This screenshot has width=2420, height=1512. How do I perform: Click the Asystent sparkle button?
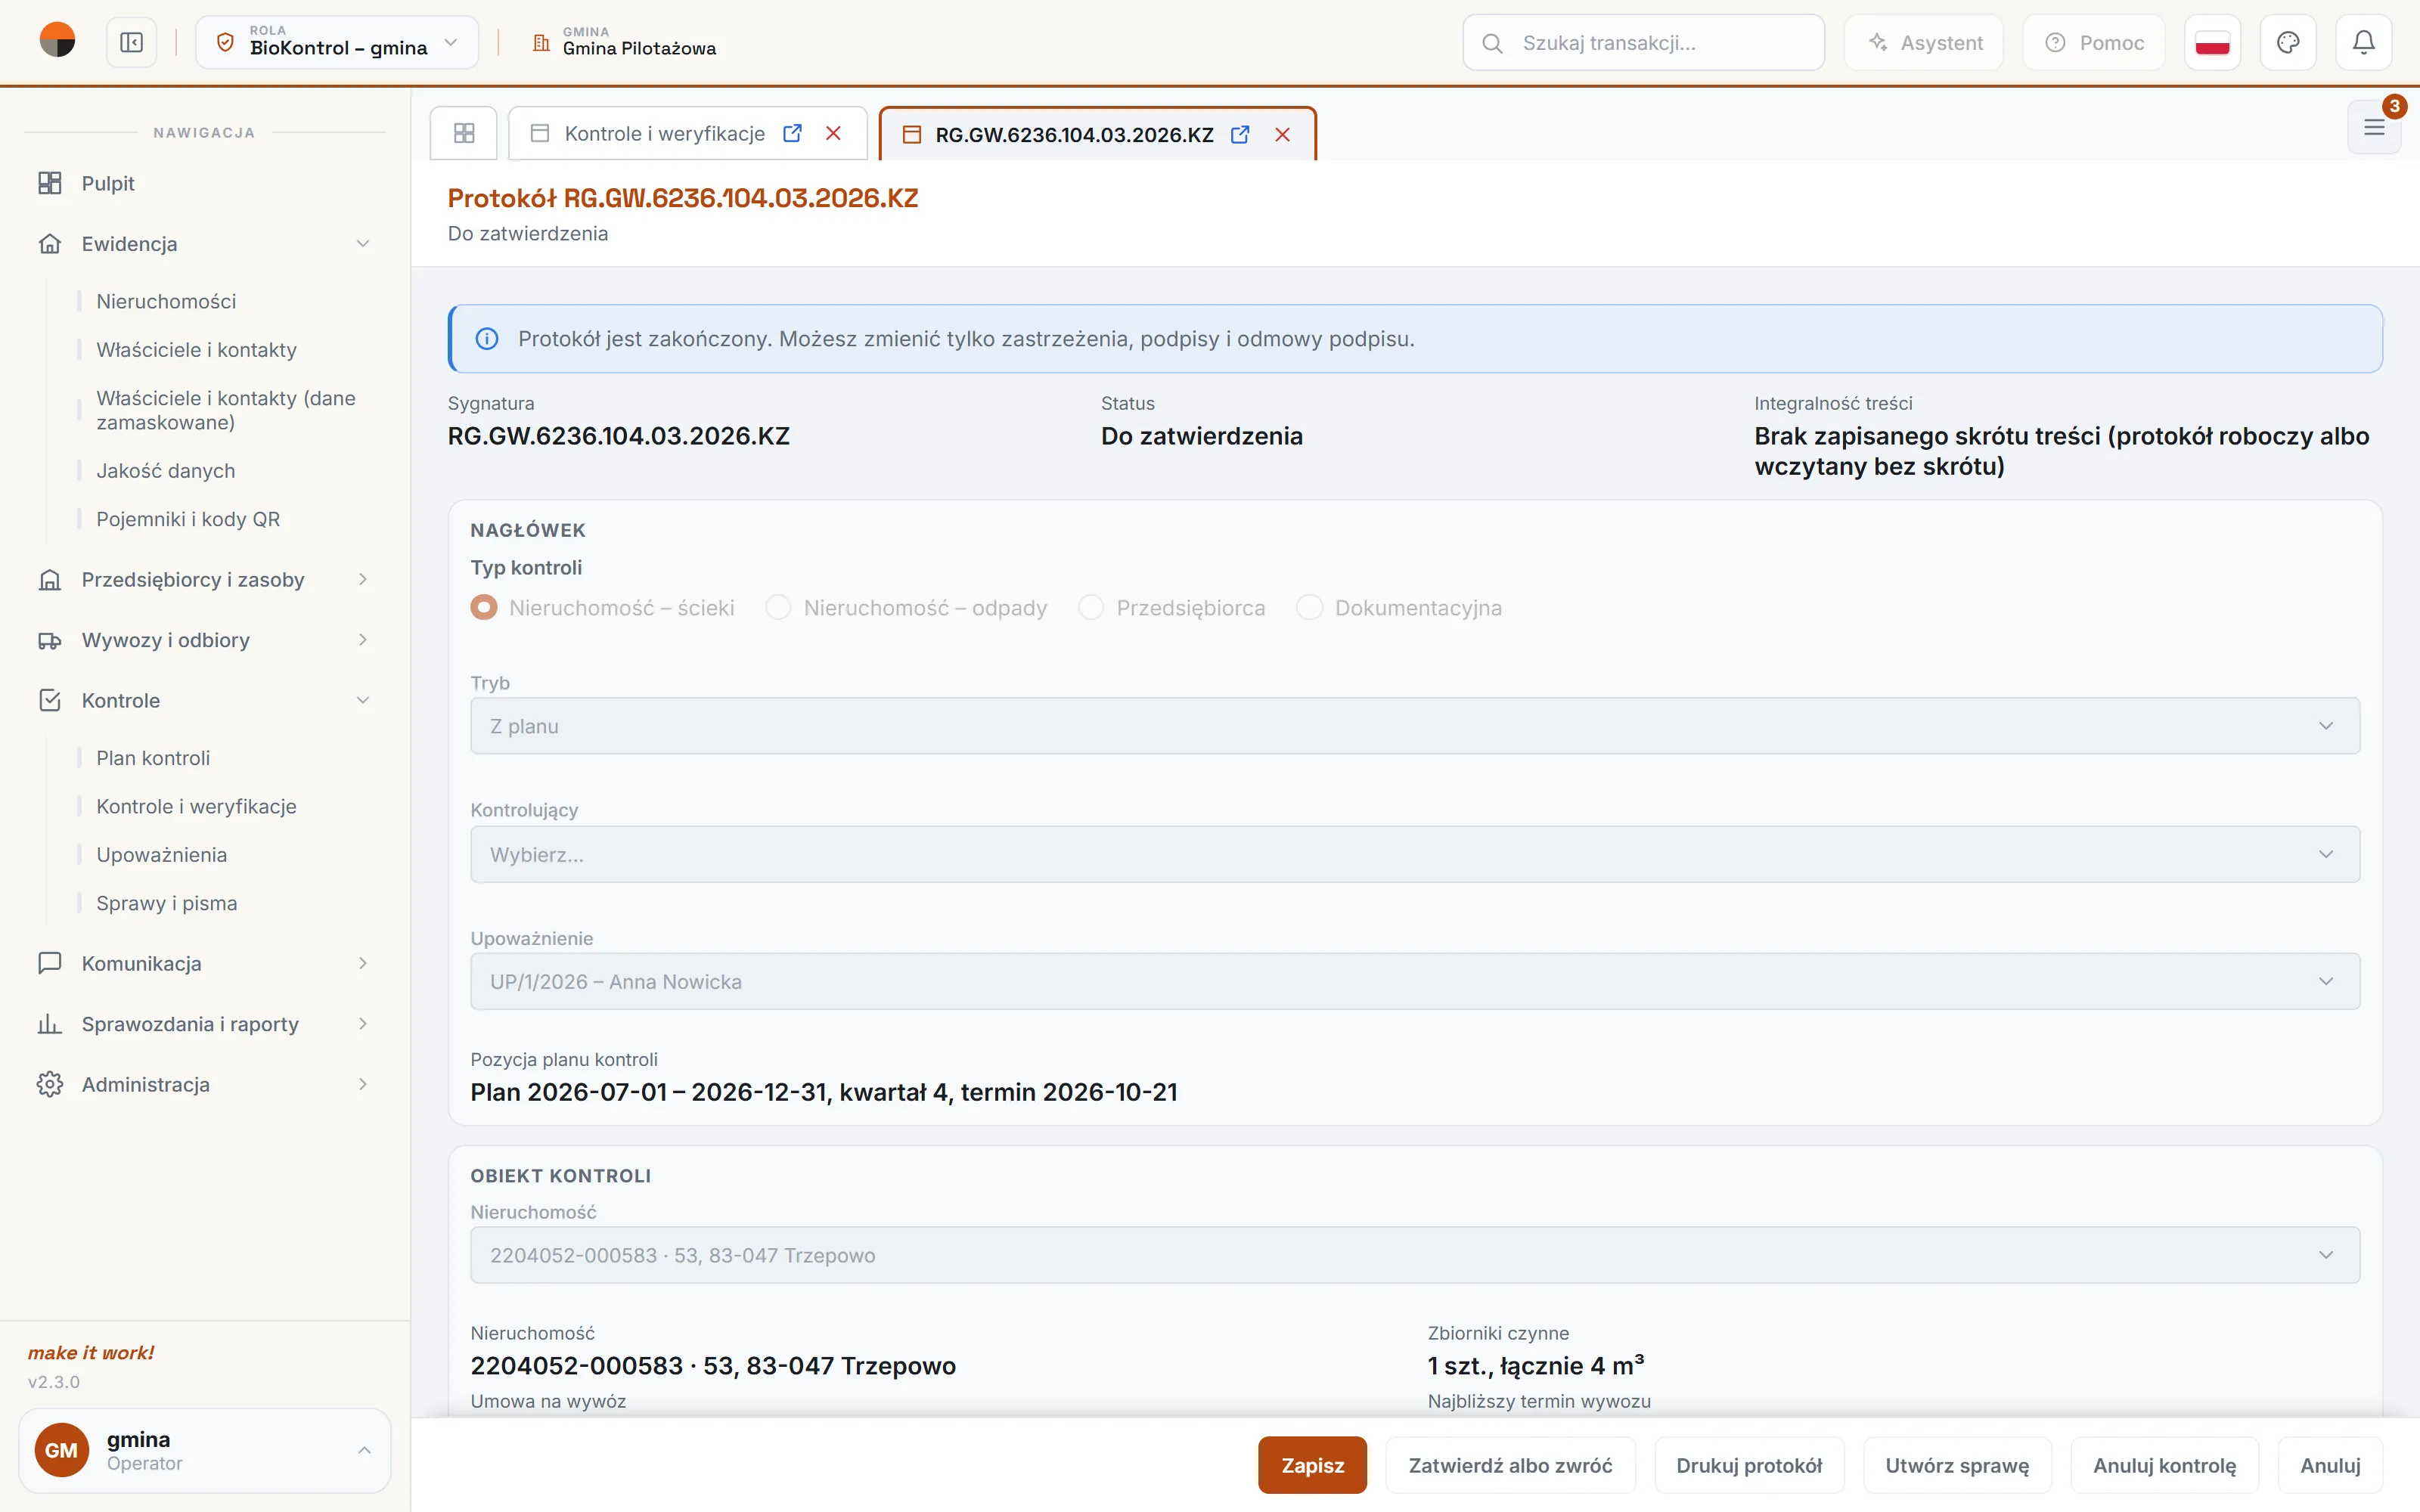[1924, 43]
